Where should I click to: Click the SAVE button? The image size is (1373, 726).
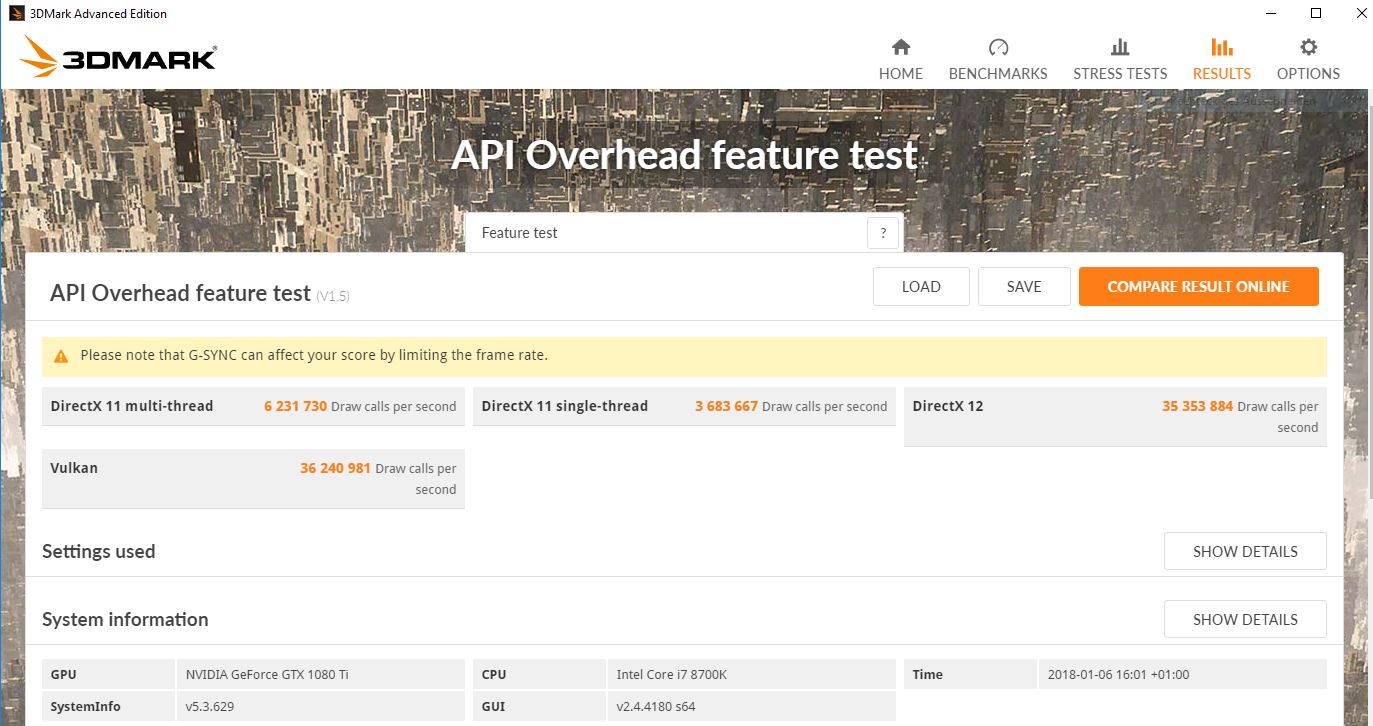click(1024, 286)
